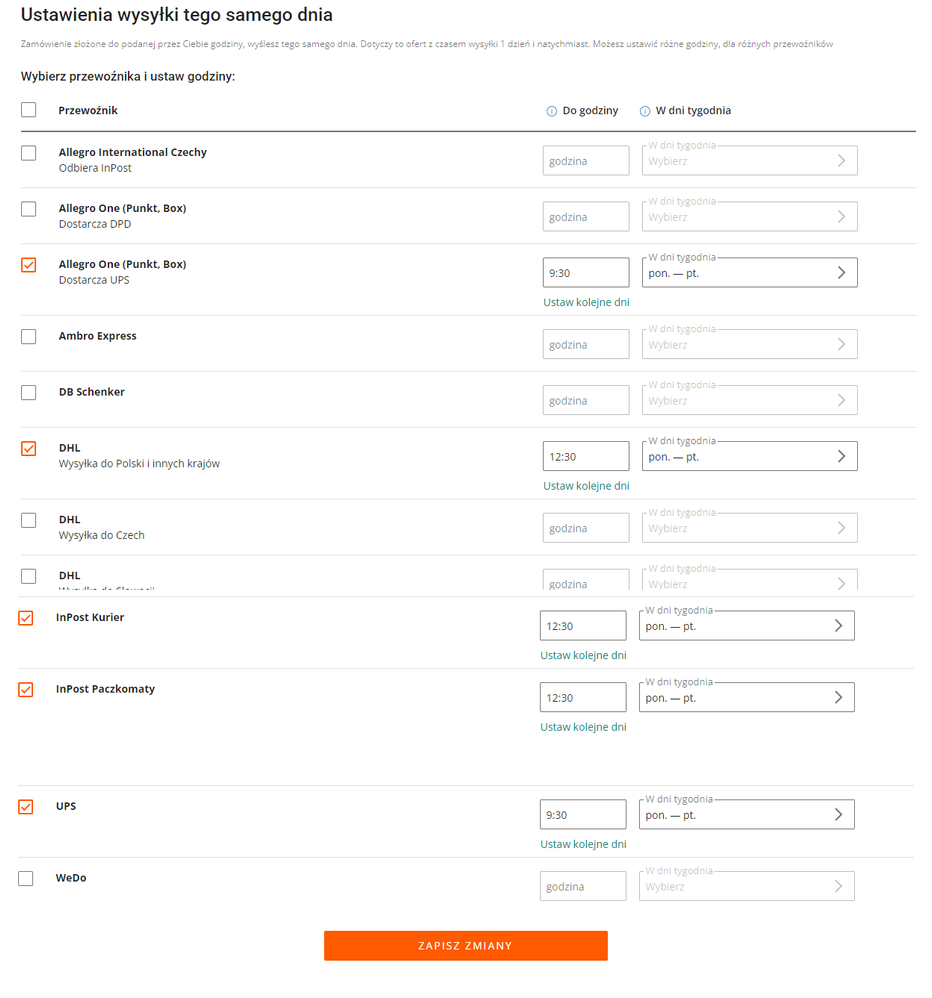Uncheck the InPost Paczkomaty carrier
The image size is (932, 998).
25,689
